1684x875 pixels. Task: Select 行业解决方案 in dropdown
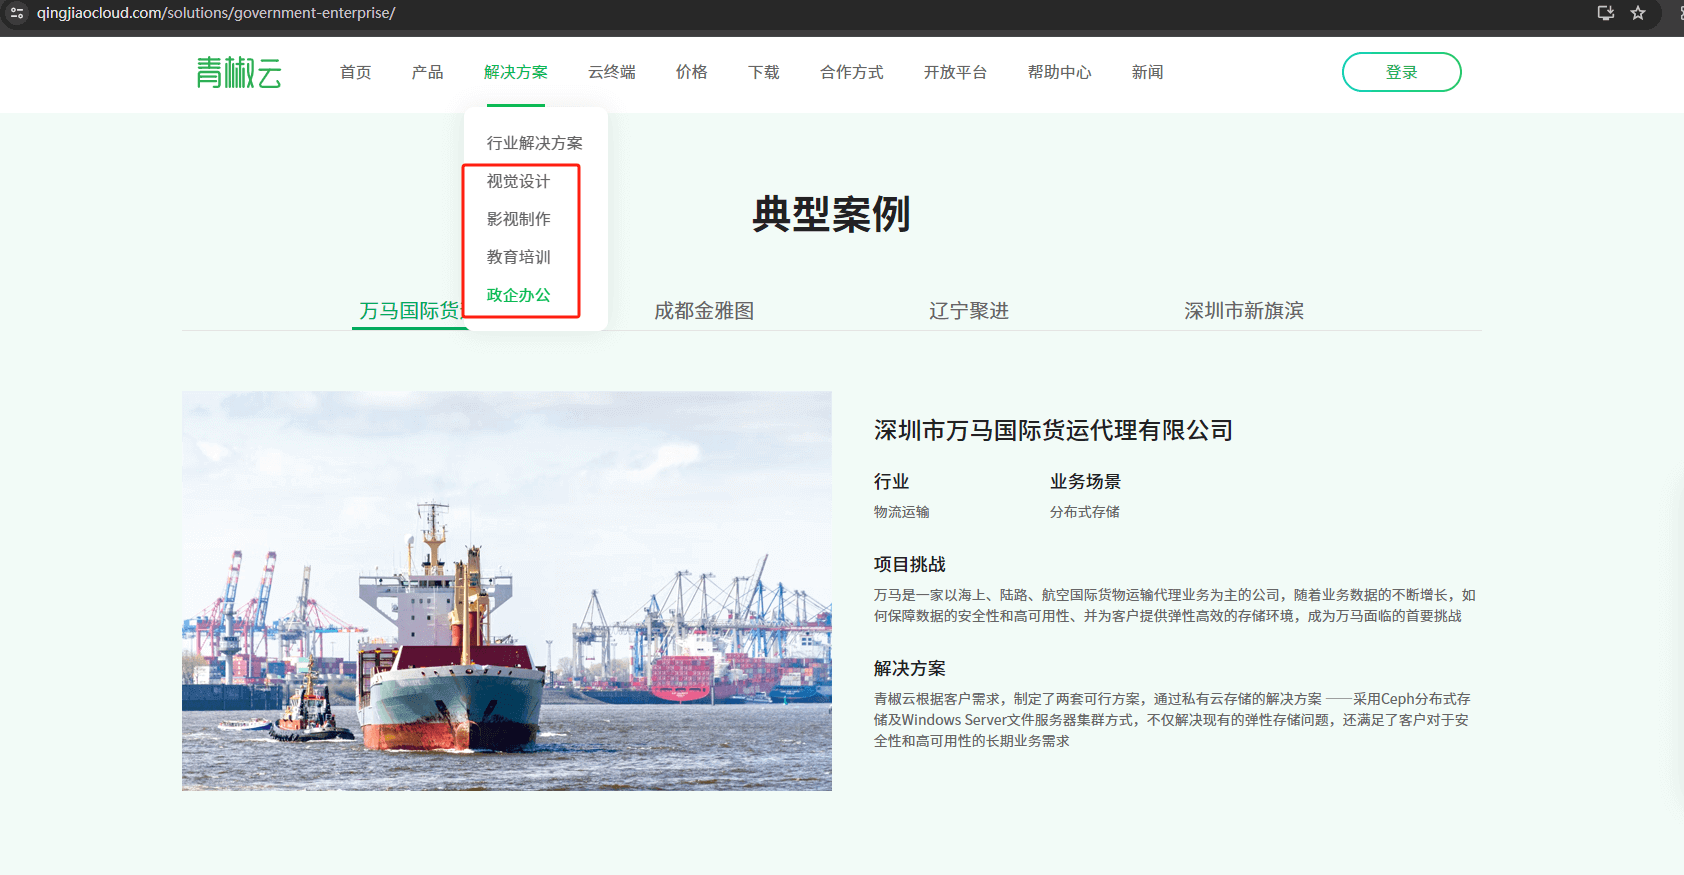pos(535,143)
